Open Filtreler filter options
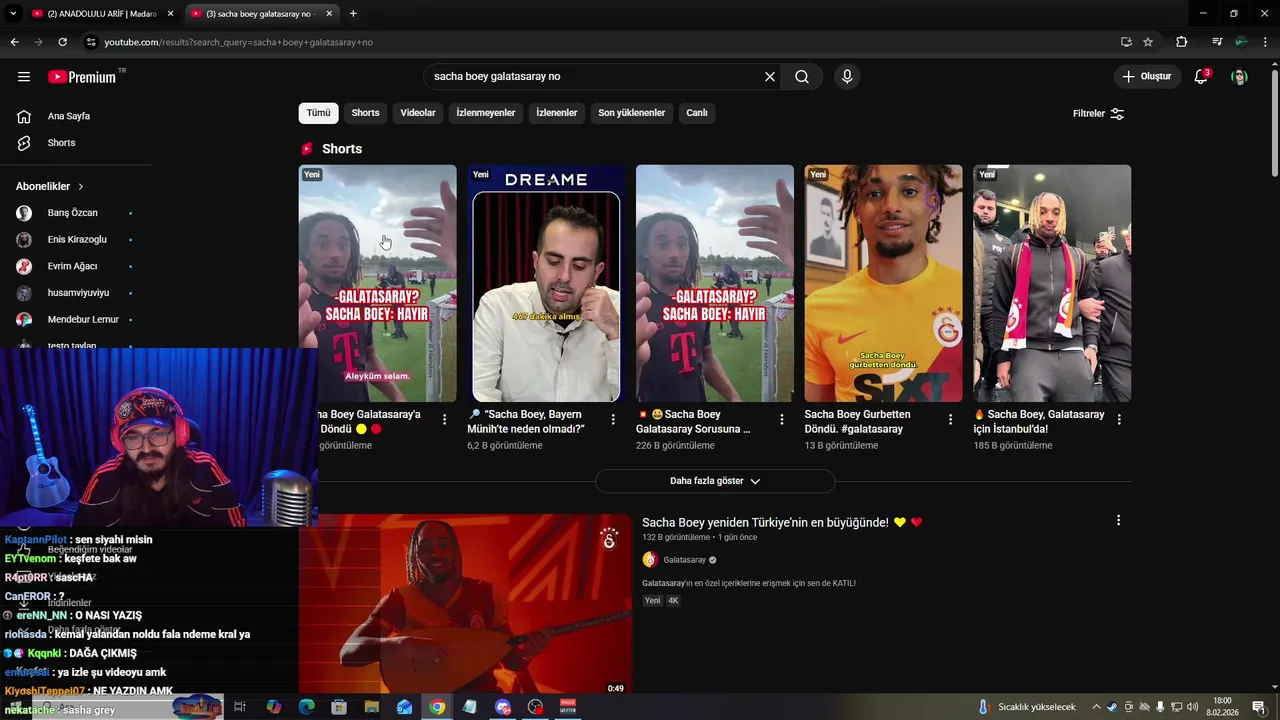Screen dimensions: 1280x720 click(1099, 114)
